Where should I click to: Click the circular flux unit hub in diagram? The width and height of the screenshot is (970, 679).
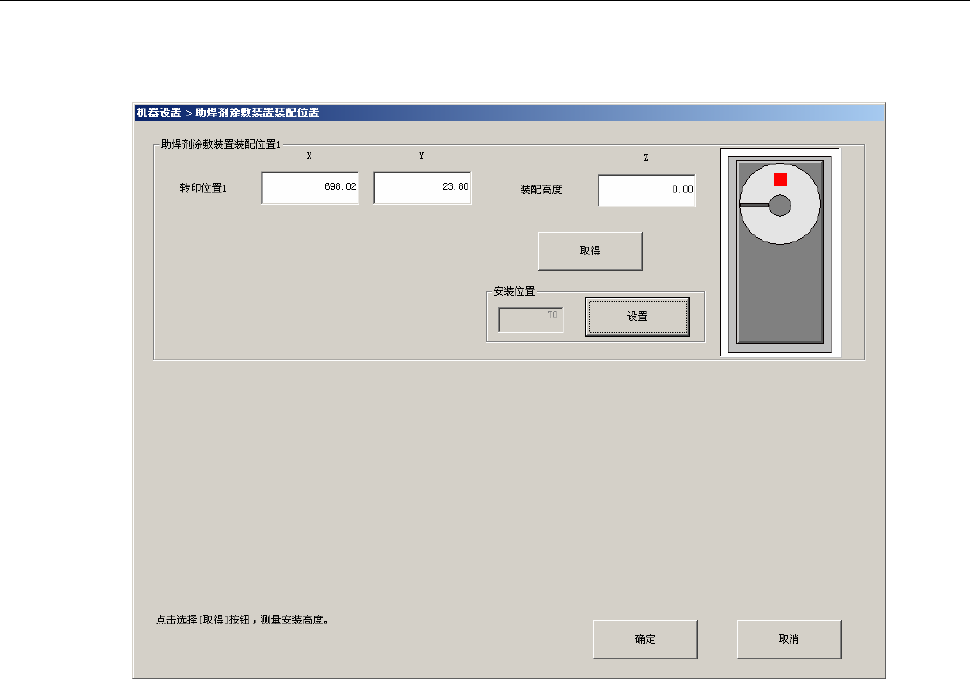(x=779, y=205)
